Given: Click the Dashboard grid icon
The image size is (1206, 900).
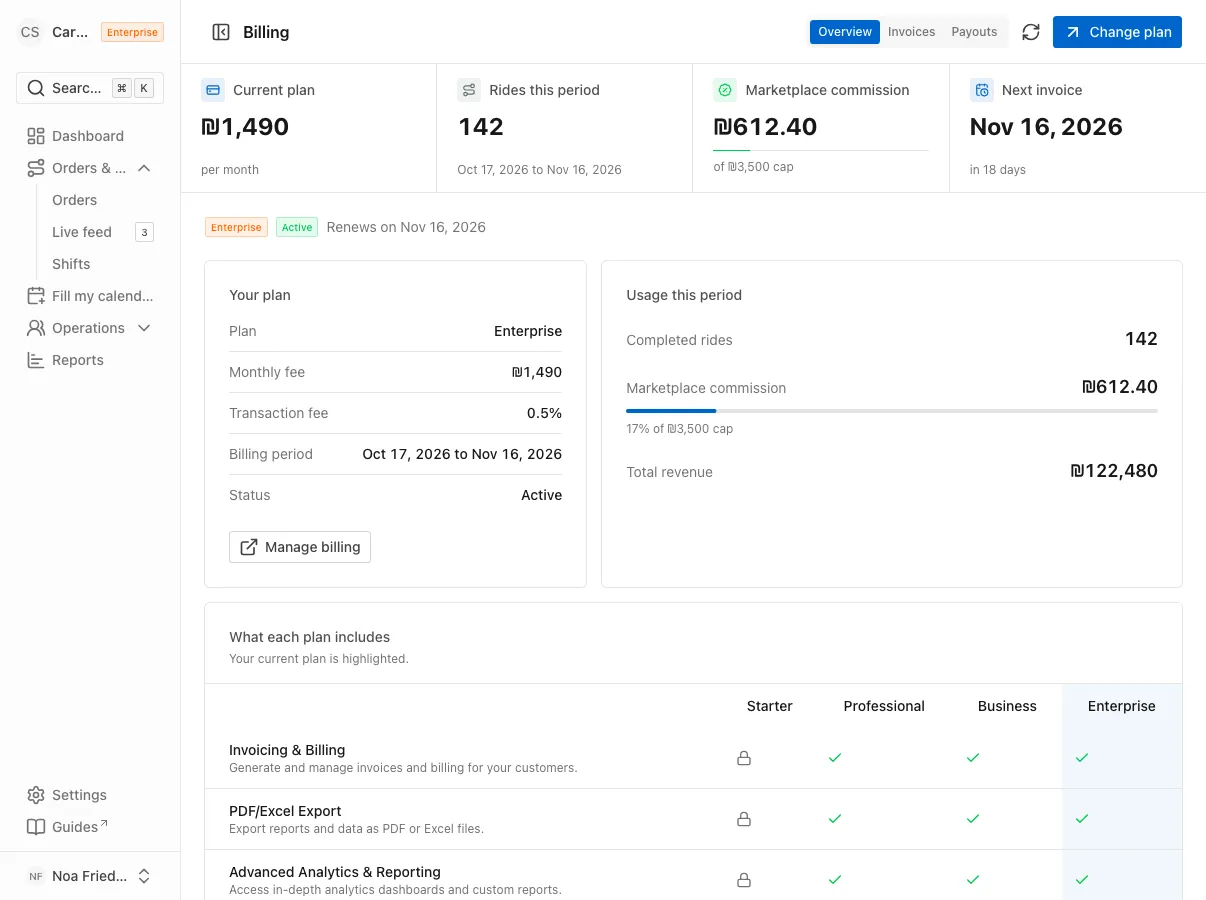Looking at the screenshot, I should point(36,136).
